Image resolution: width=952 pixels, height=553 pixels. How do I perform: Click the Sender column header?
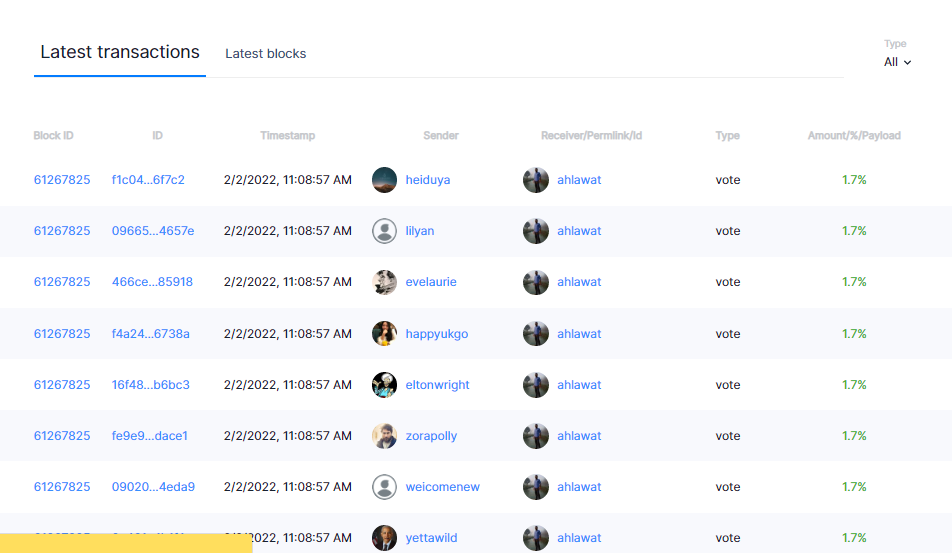pos(441,135)
